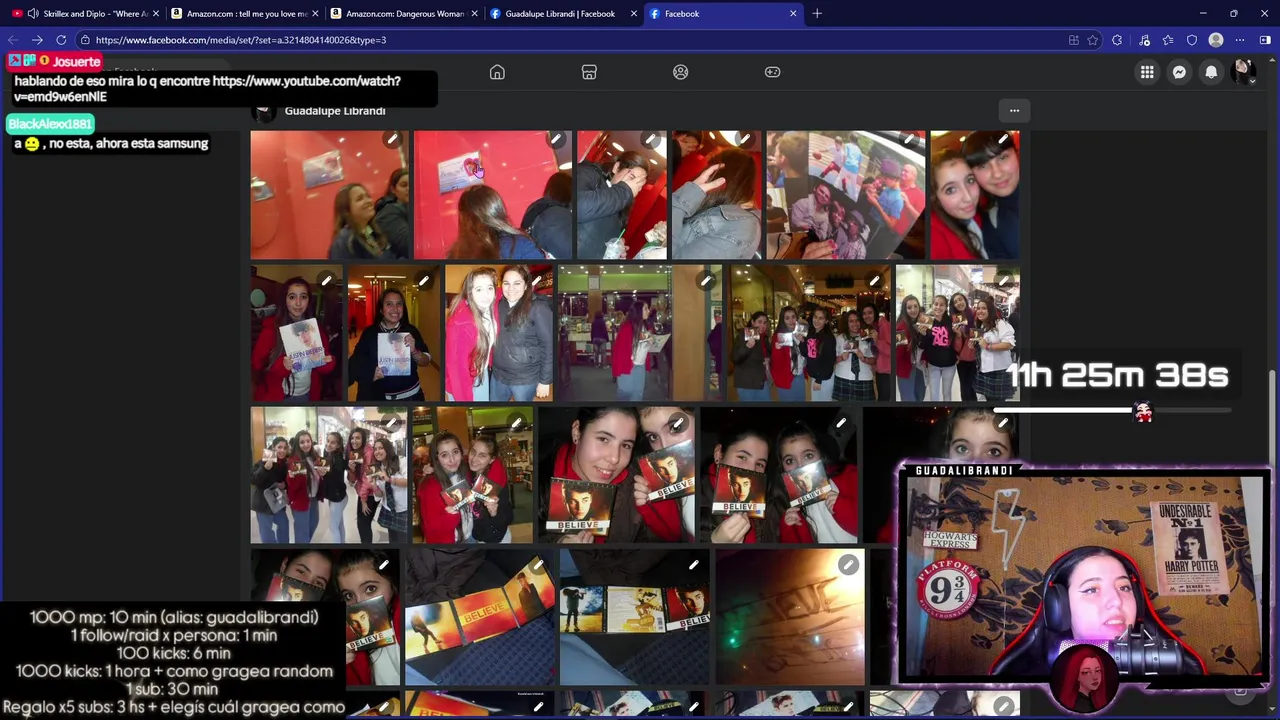Open browser extensions puzzle icon
Screen dimensions: 1280x720
coord(1117,40)
